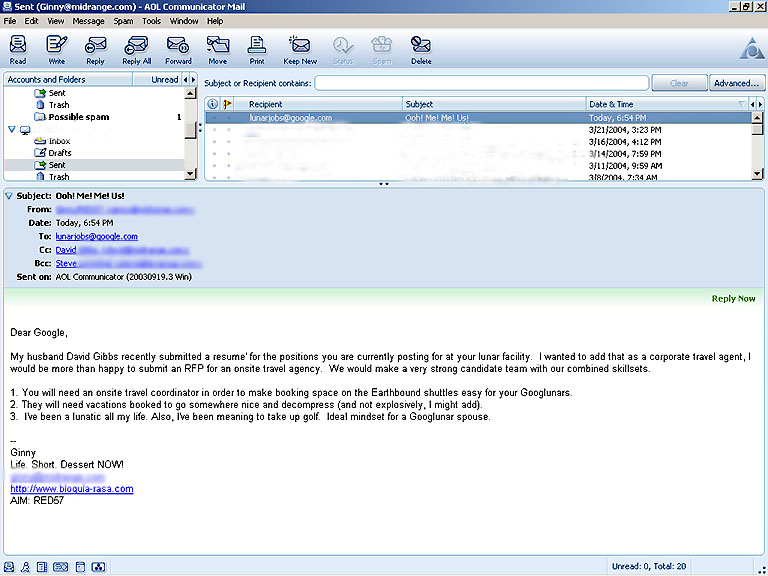
Task: Click the Advanced... search button
Action: point(736,83)
